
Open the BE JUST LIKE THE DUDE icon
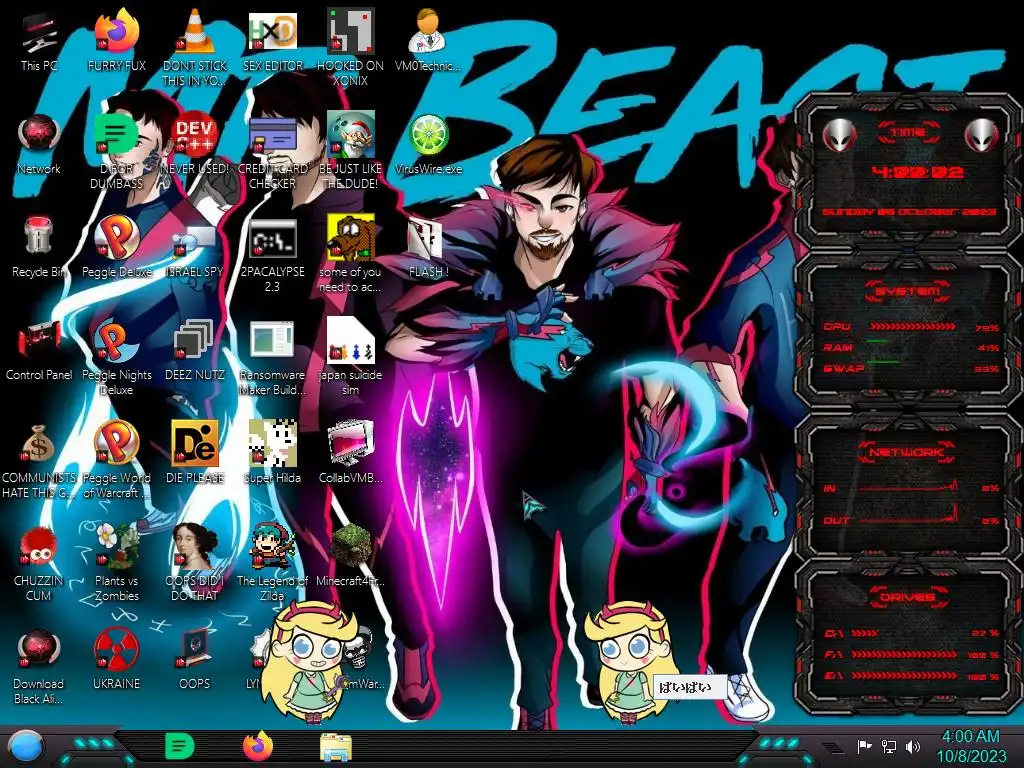point(350,136)
